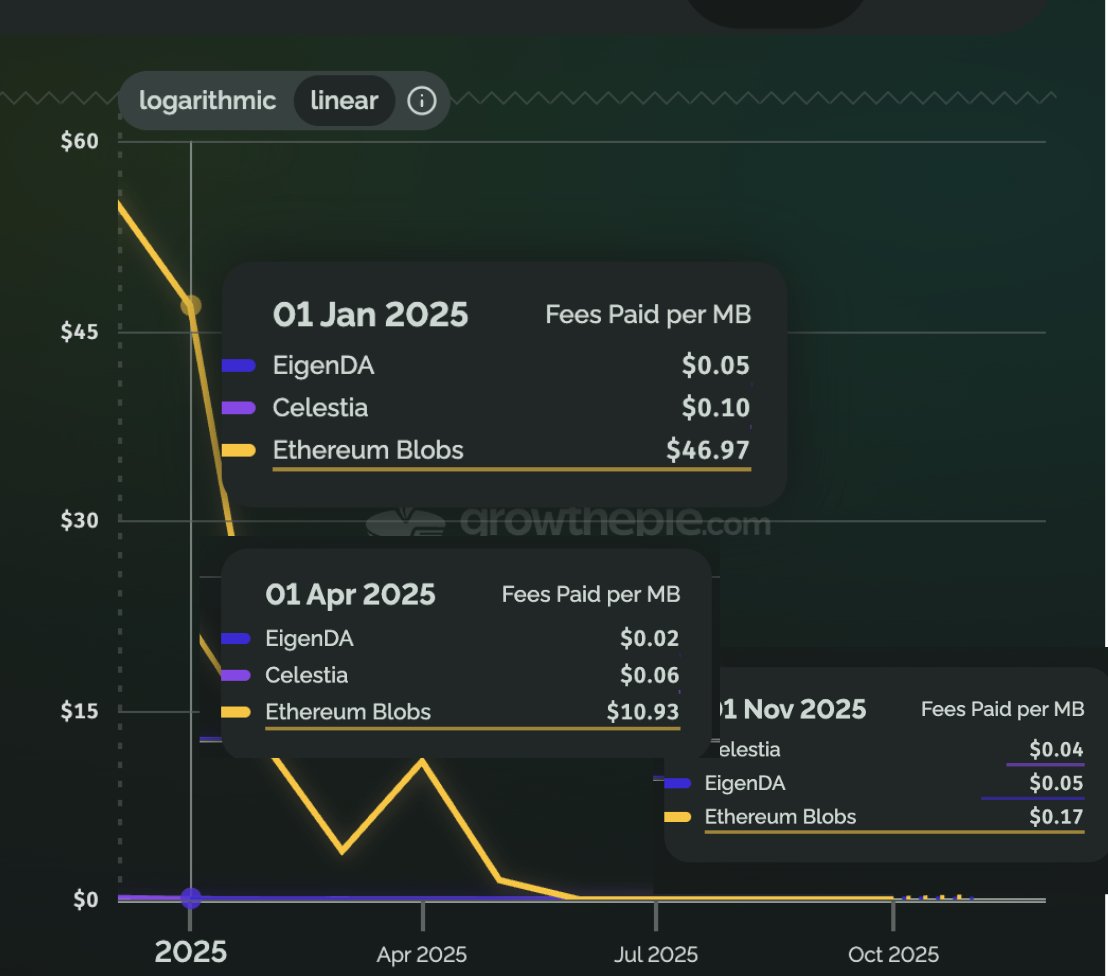The image size is (1108, 976).
Task: Click the $15 y-axis label
Action: tap(79, 710)
